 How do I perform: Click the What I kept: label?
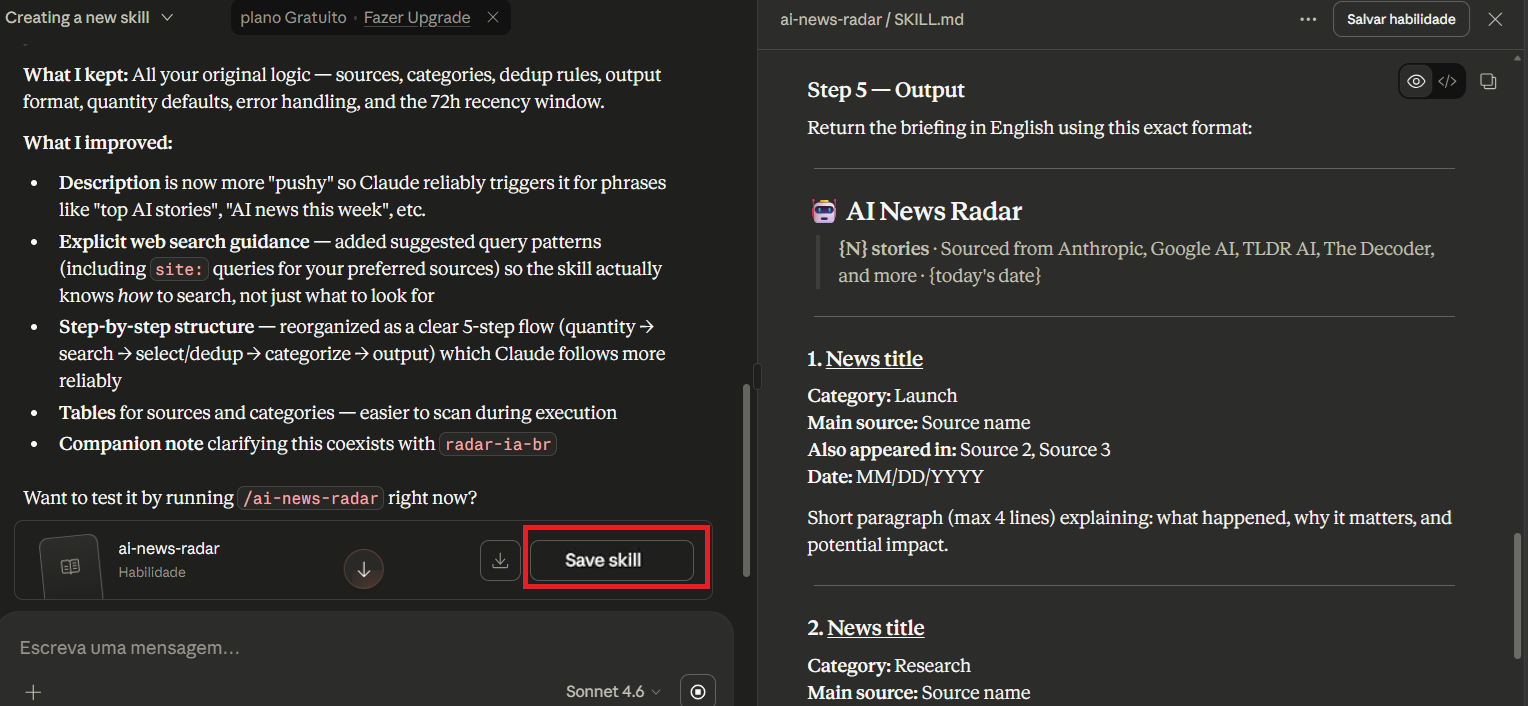click(x=75, y=75)
